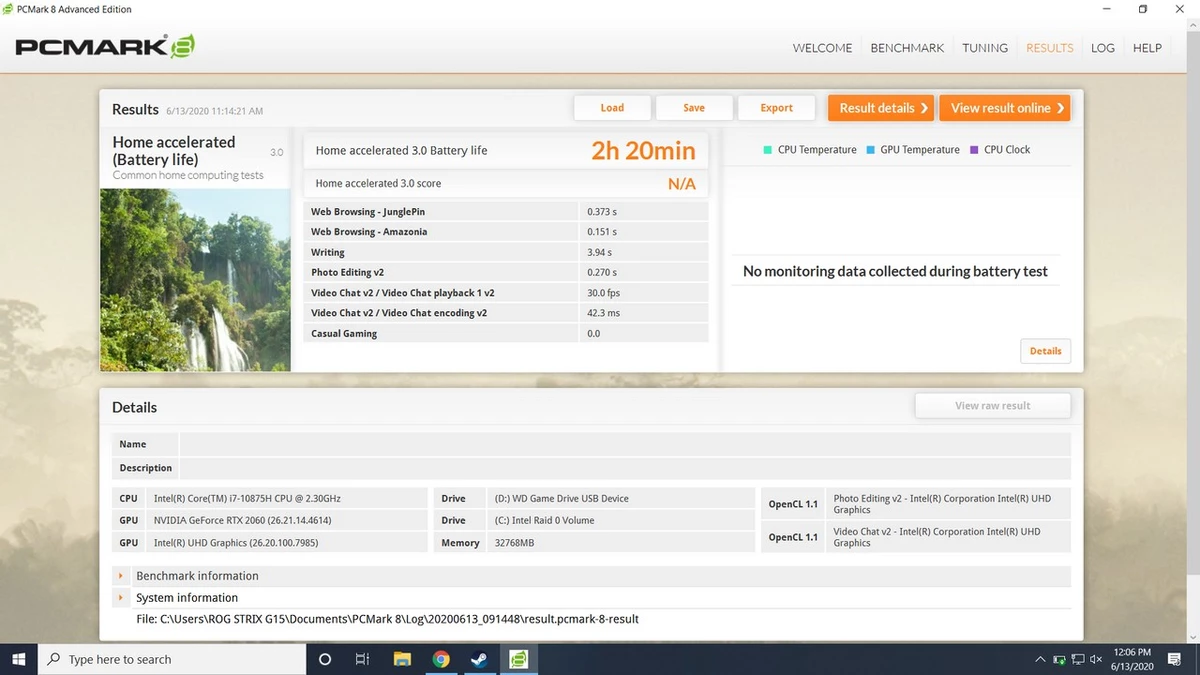Select the Results tab
This screenshot has height=675, width=1200.
click(x=1049, y=48)
